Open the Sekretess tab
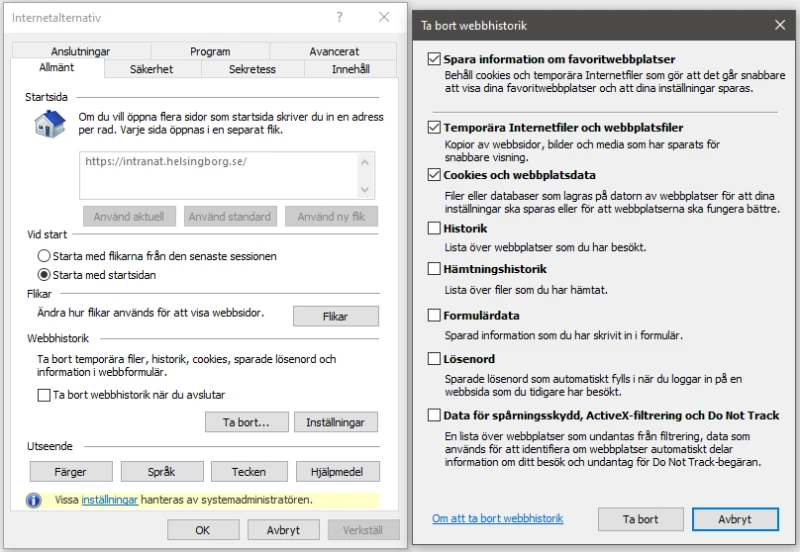800x552 pixels. pyautogui.click(x=252, y=69)
